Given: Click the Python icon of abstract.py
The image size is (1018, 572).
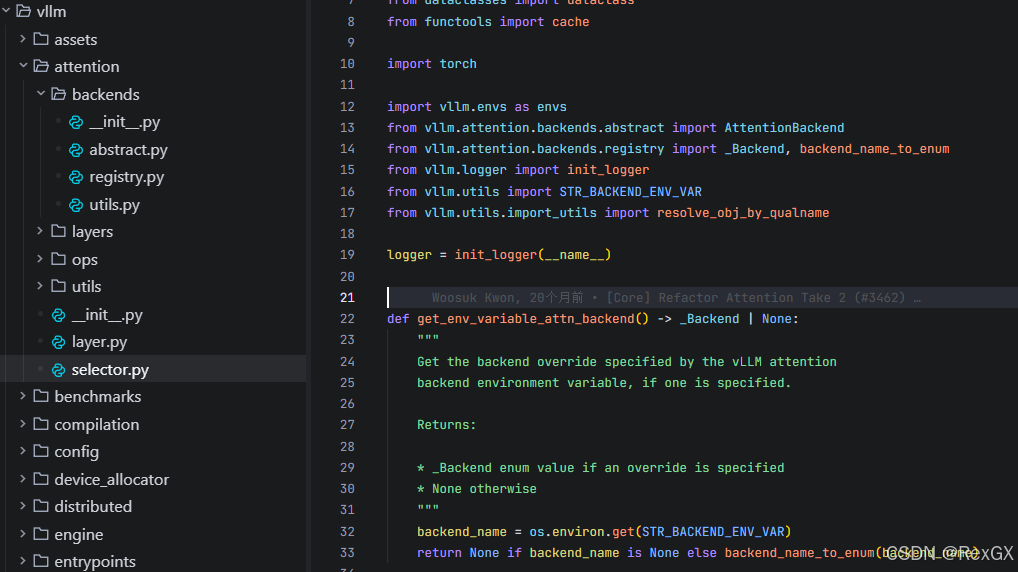Looking at the screenshot, I should coord(76,150).
